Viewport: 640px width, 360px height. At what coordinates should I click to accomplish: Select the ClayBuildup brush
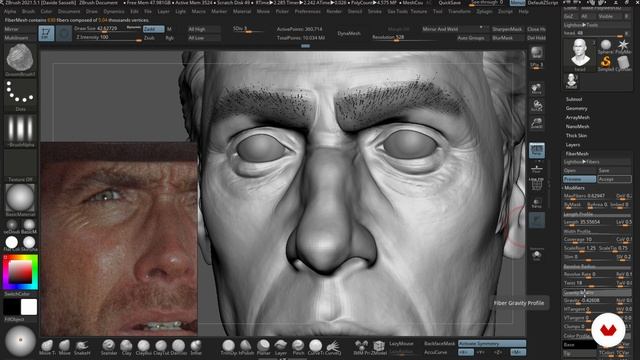(143, 347)
